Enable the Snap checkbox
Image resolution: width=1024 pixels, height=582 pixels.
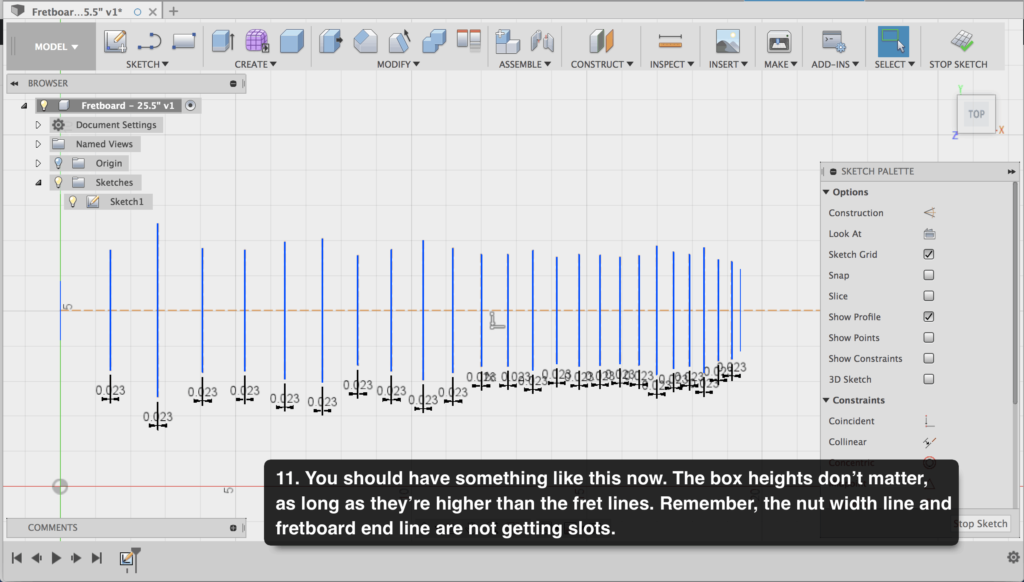[929, 275]
